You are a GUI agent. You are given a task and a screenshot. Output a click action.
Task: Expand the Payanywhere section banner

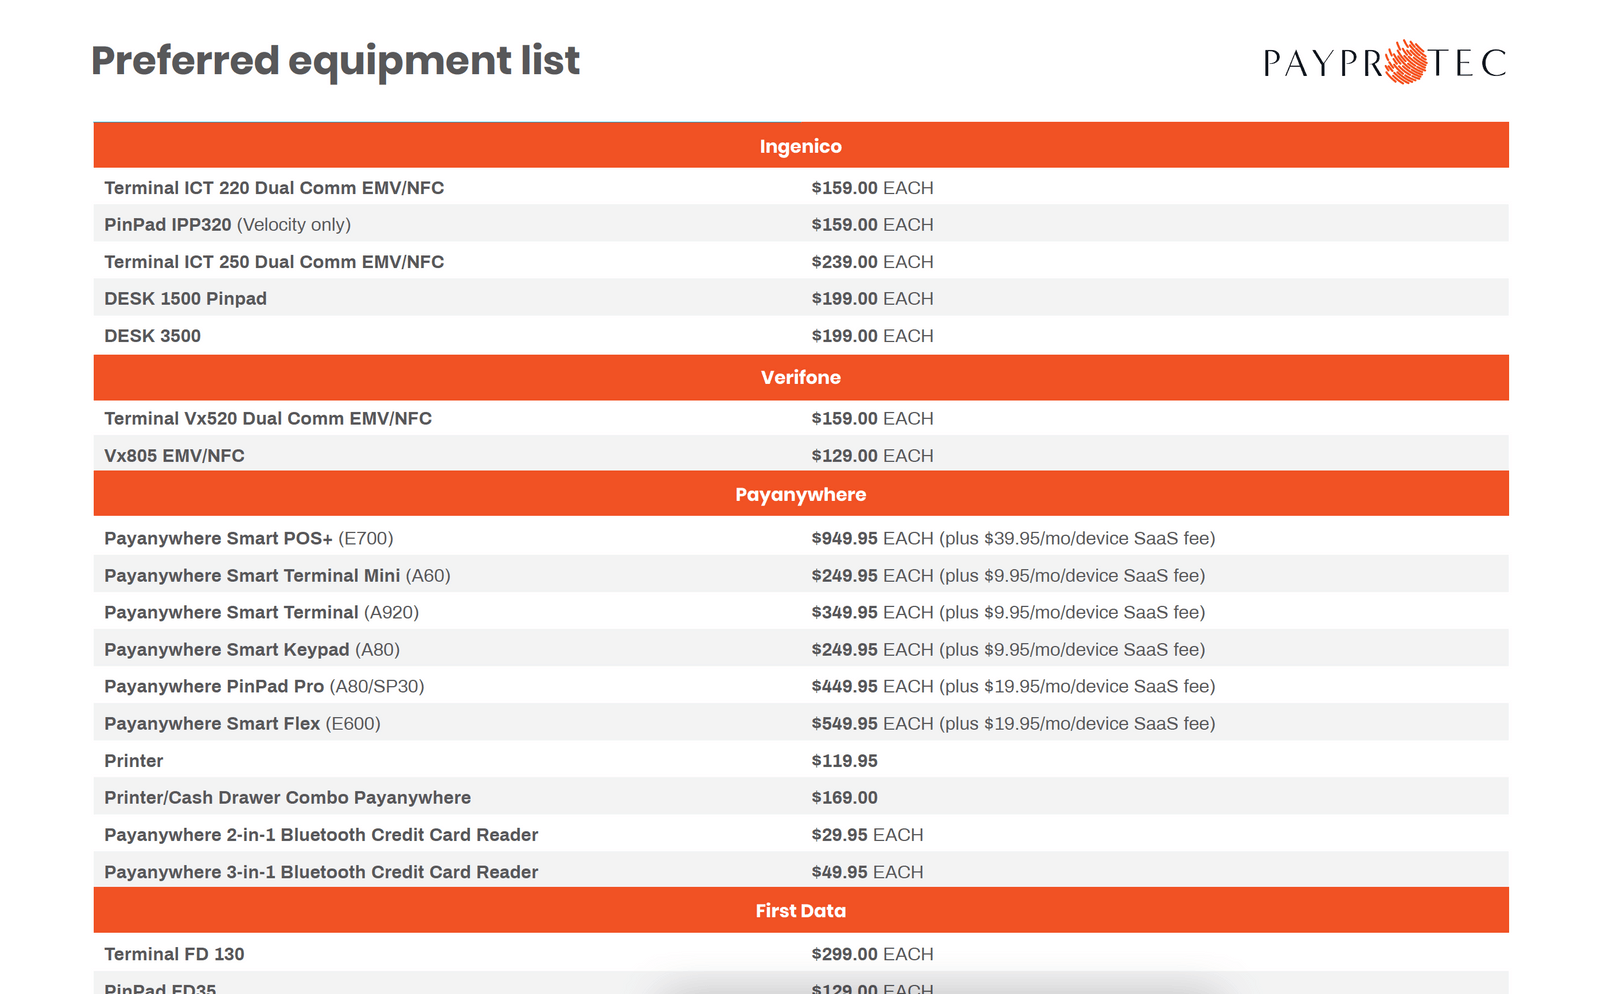(800, 494)
